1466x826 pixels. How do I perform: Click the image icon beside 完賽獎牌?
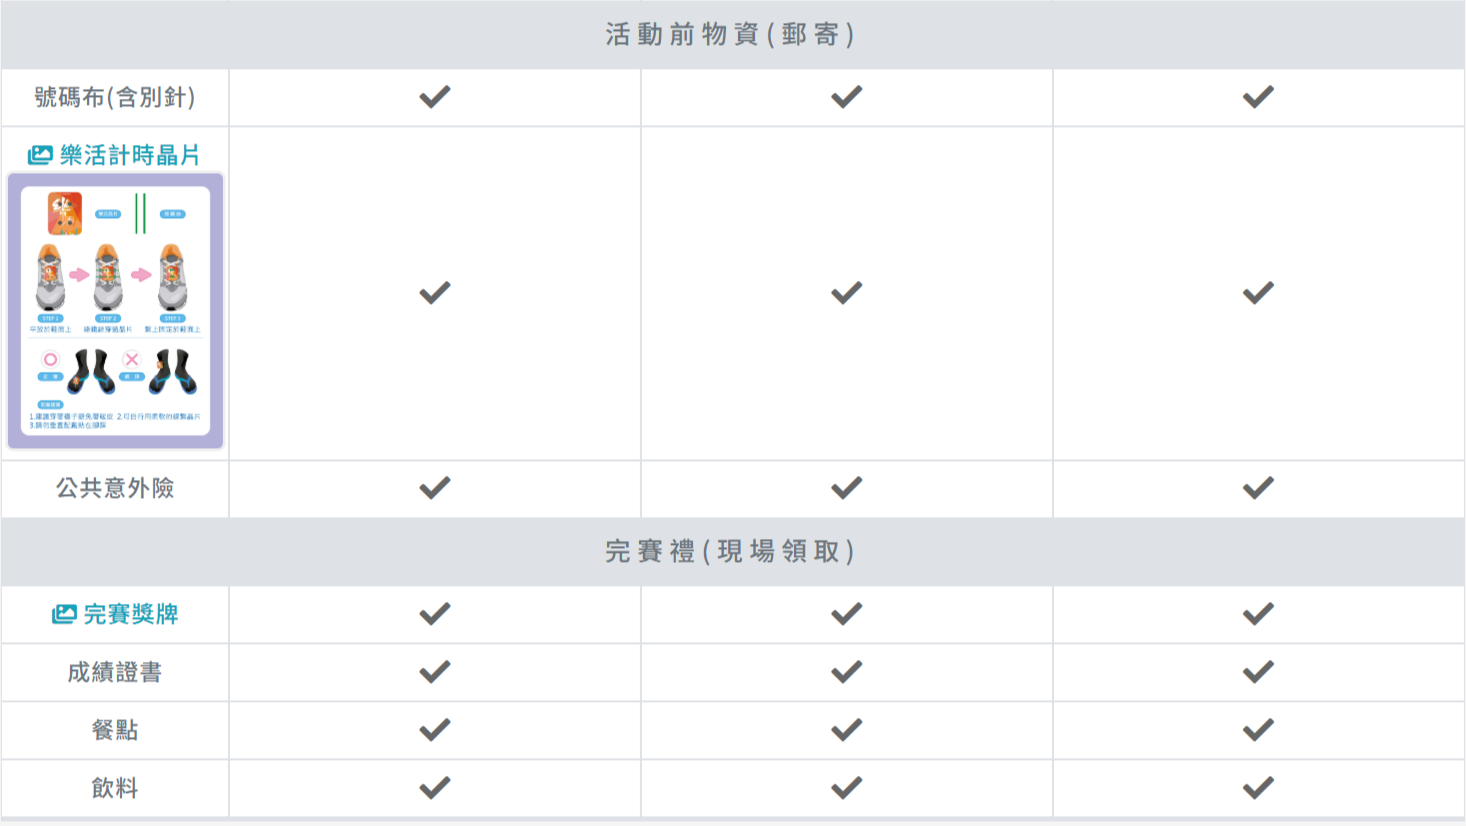coord(64,614)
